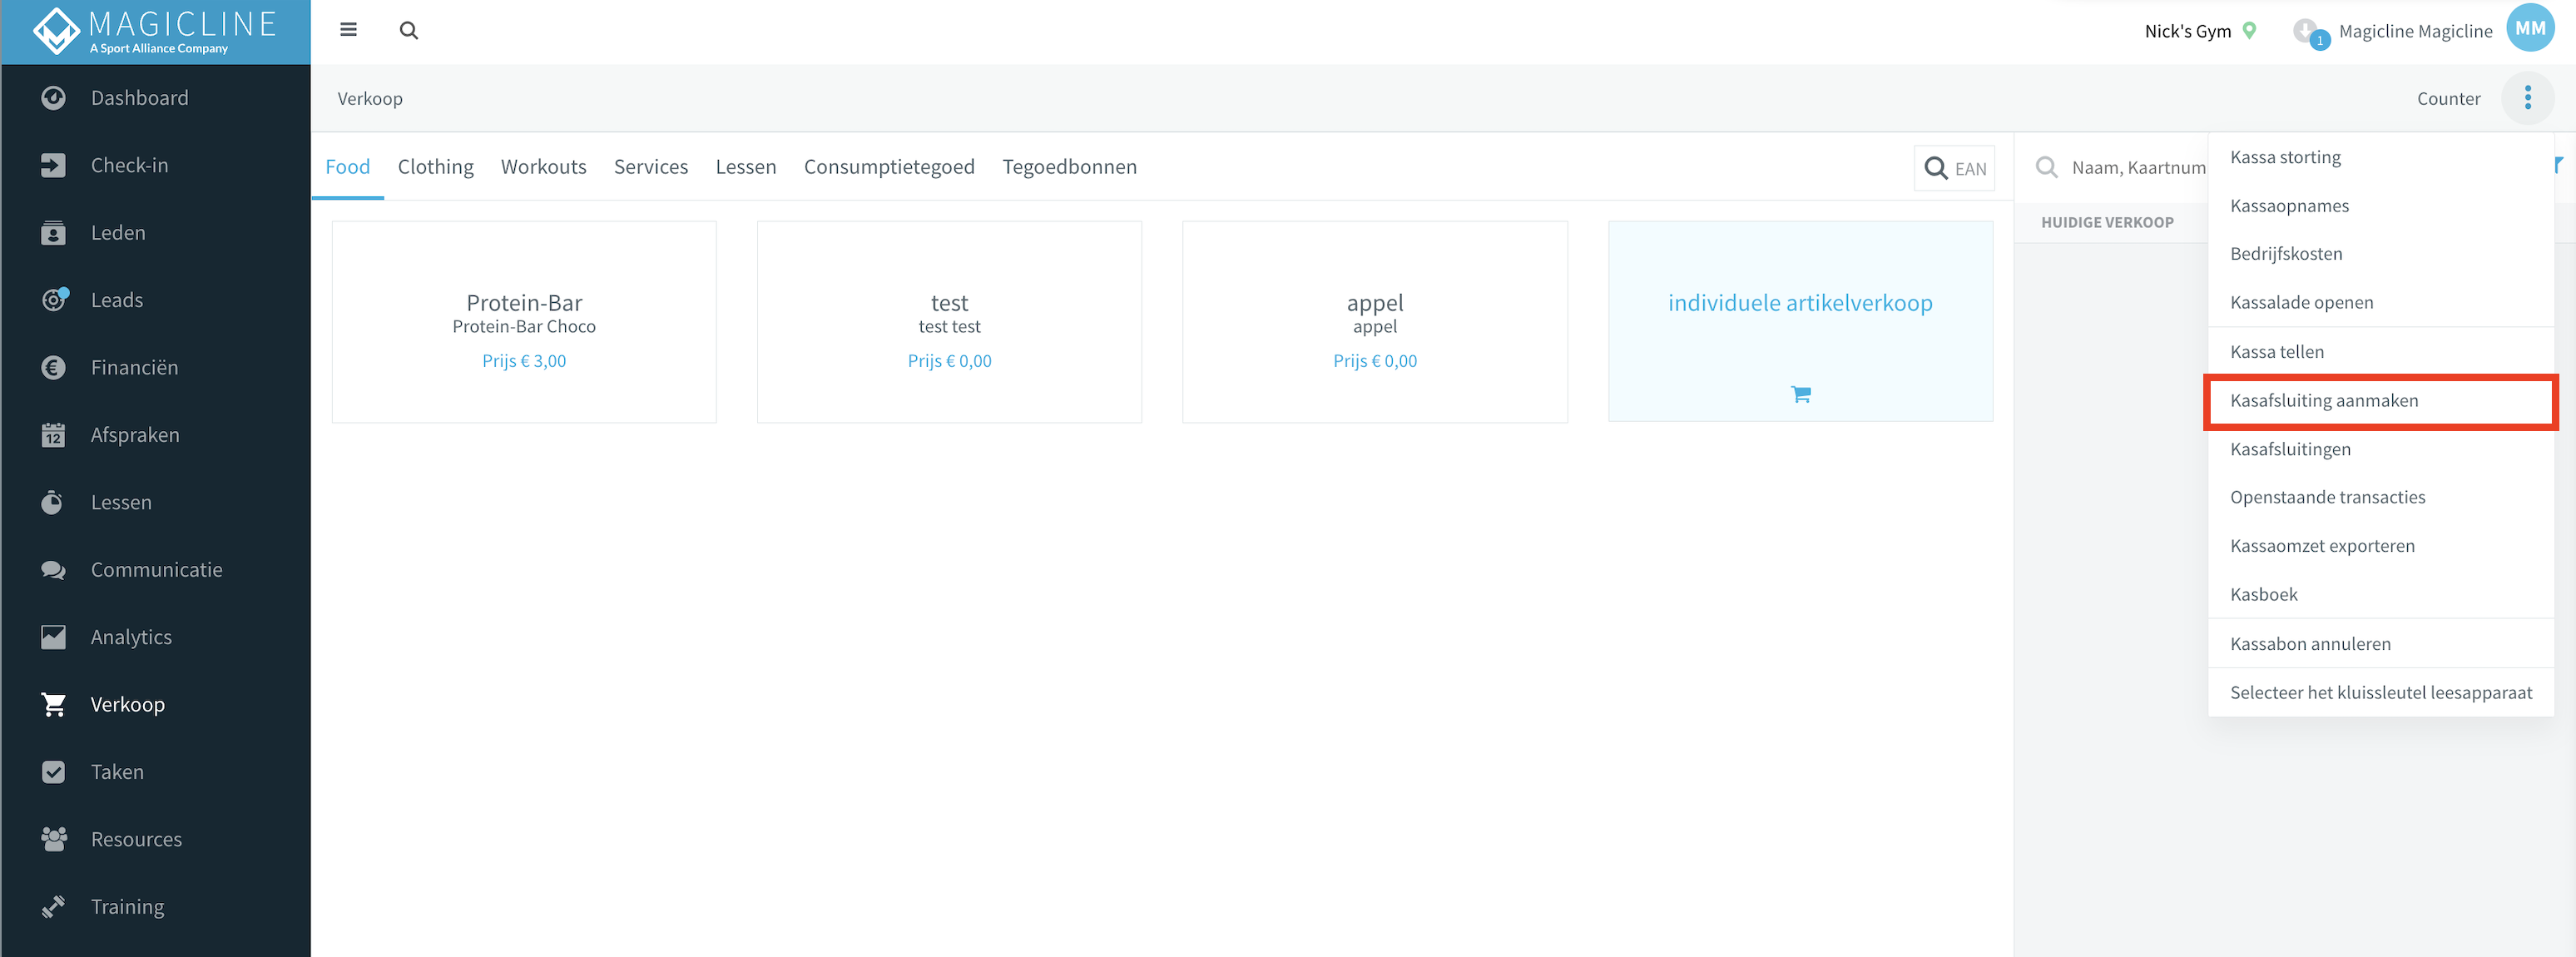
Task: Toggle the hamburger menu icon
Action: [349, 30]
